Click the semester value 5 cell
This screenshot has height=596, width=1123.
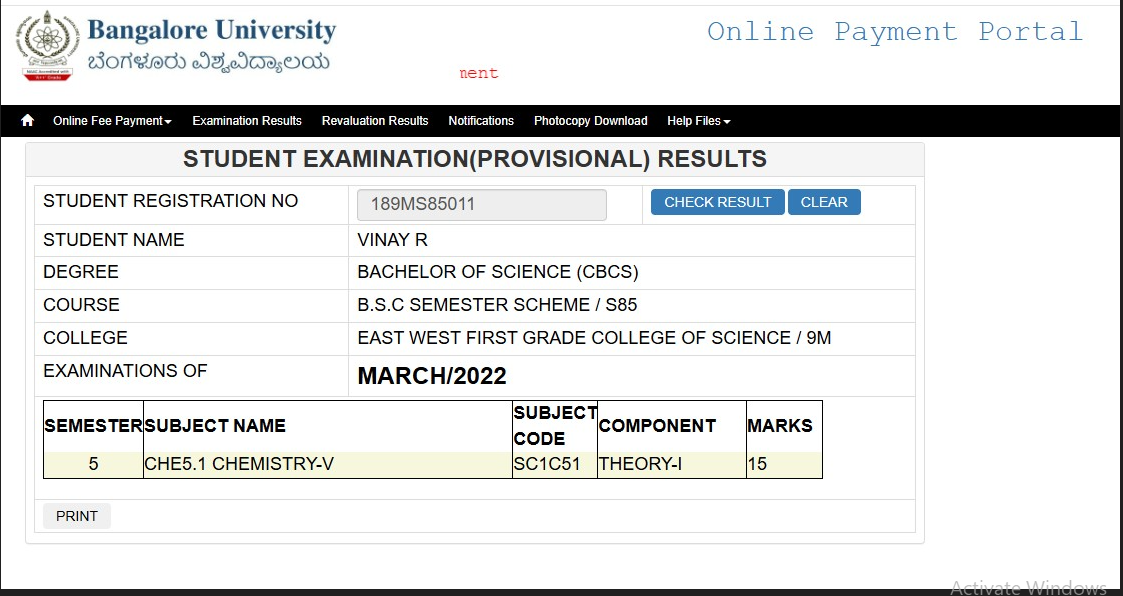coord(93,464)
